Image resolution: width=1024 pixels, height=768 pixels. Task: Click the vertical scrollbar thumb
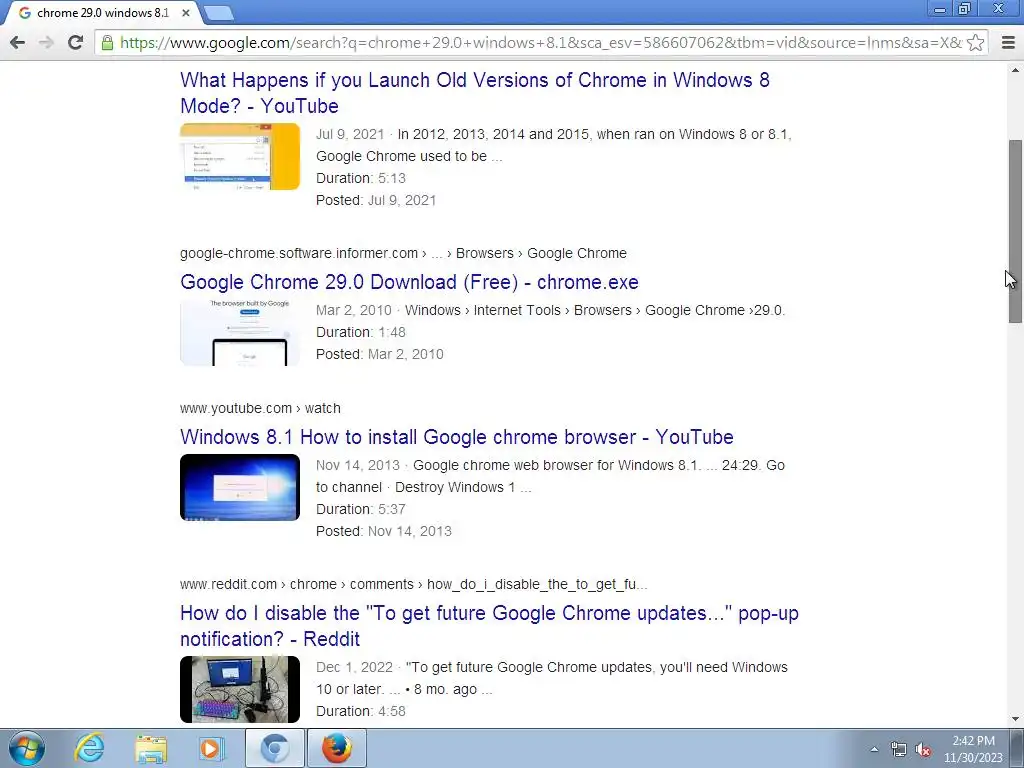tap(1015, 231)
